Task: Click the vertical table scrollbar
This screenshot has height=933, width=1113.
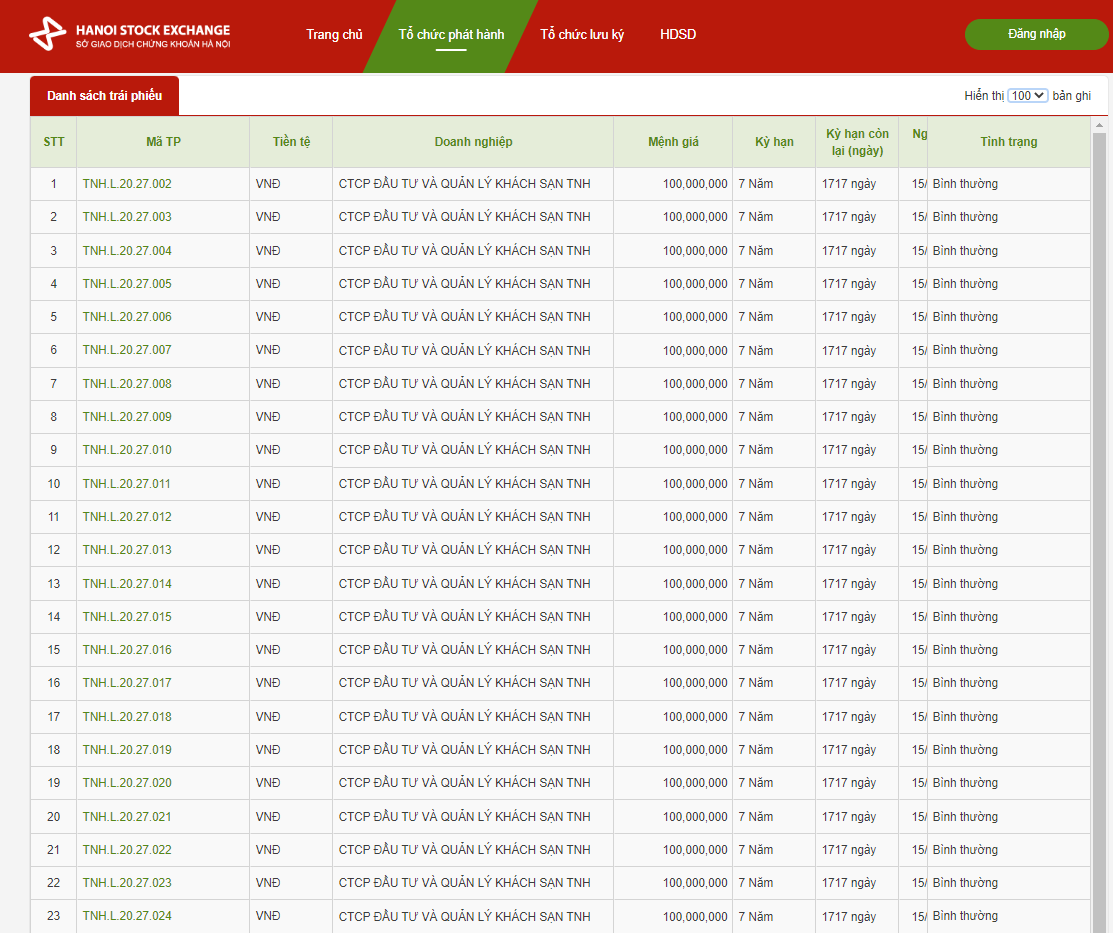Action: point(1099,500)
